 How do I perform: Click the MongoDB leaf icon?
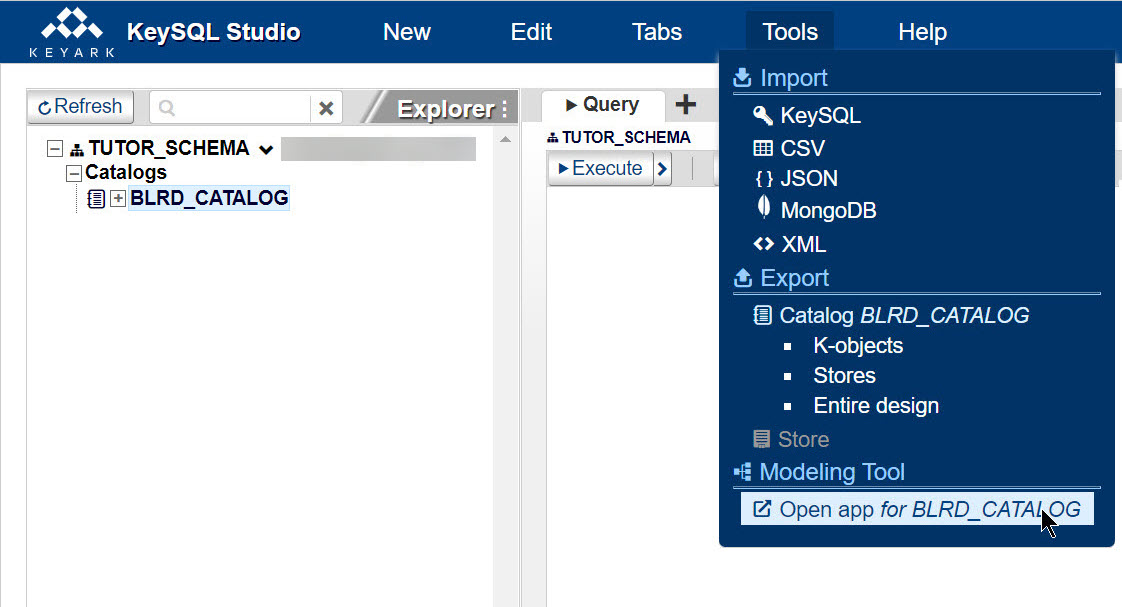tap(764, 207)
